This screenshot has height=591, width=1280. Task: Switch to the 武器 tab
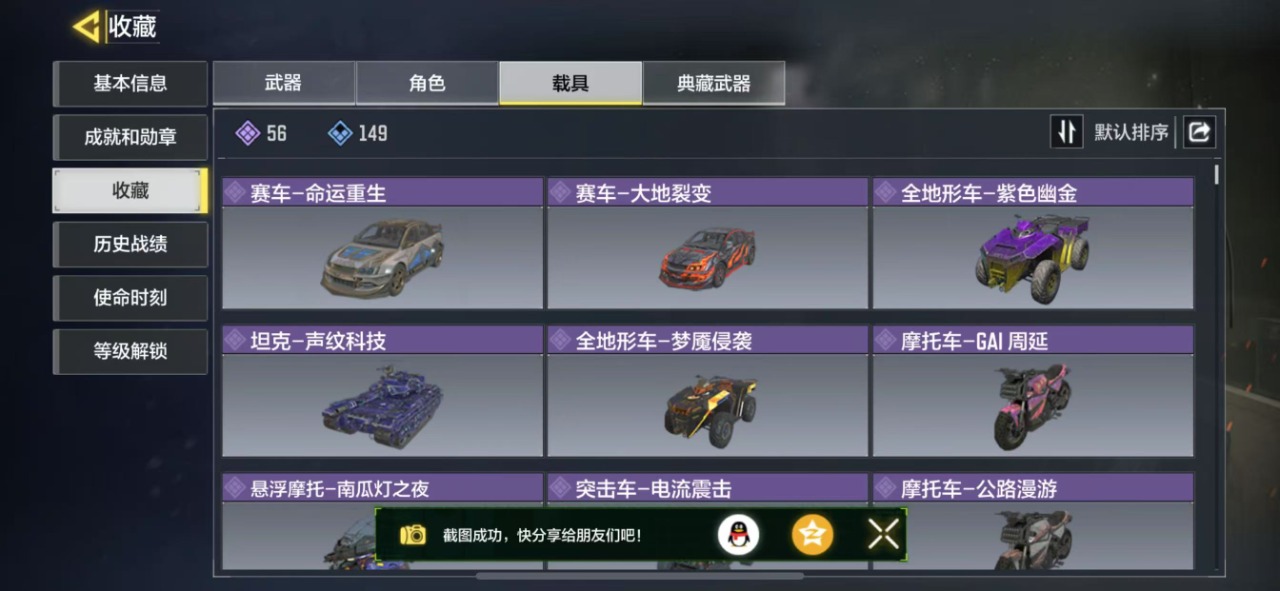pyautogui.click(x=284, y=83)
